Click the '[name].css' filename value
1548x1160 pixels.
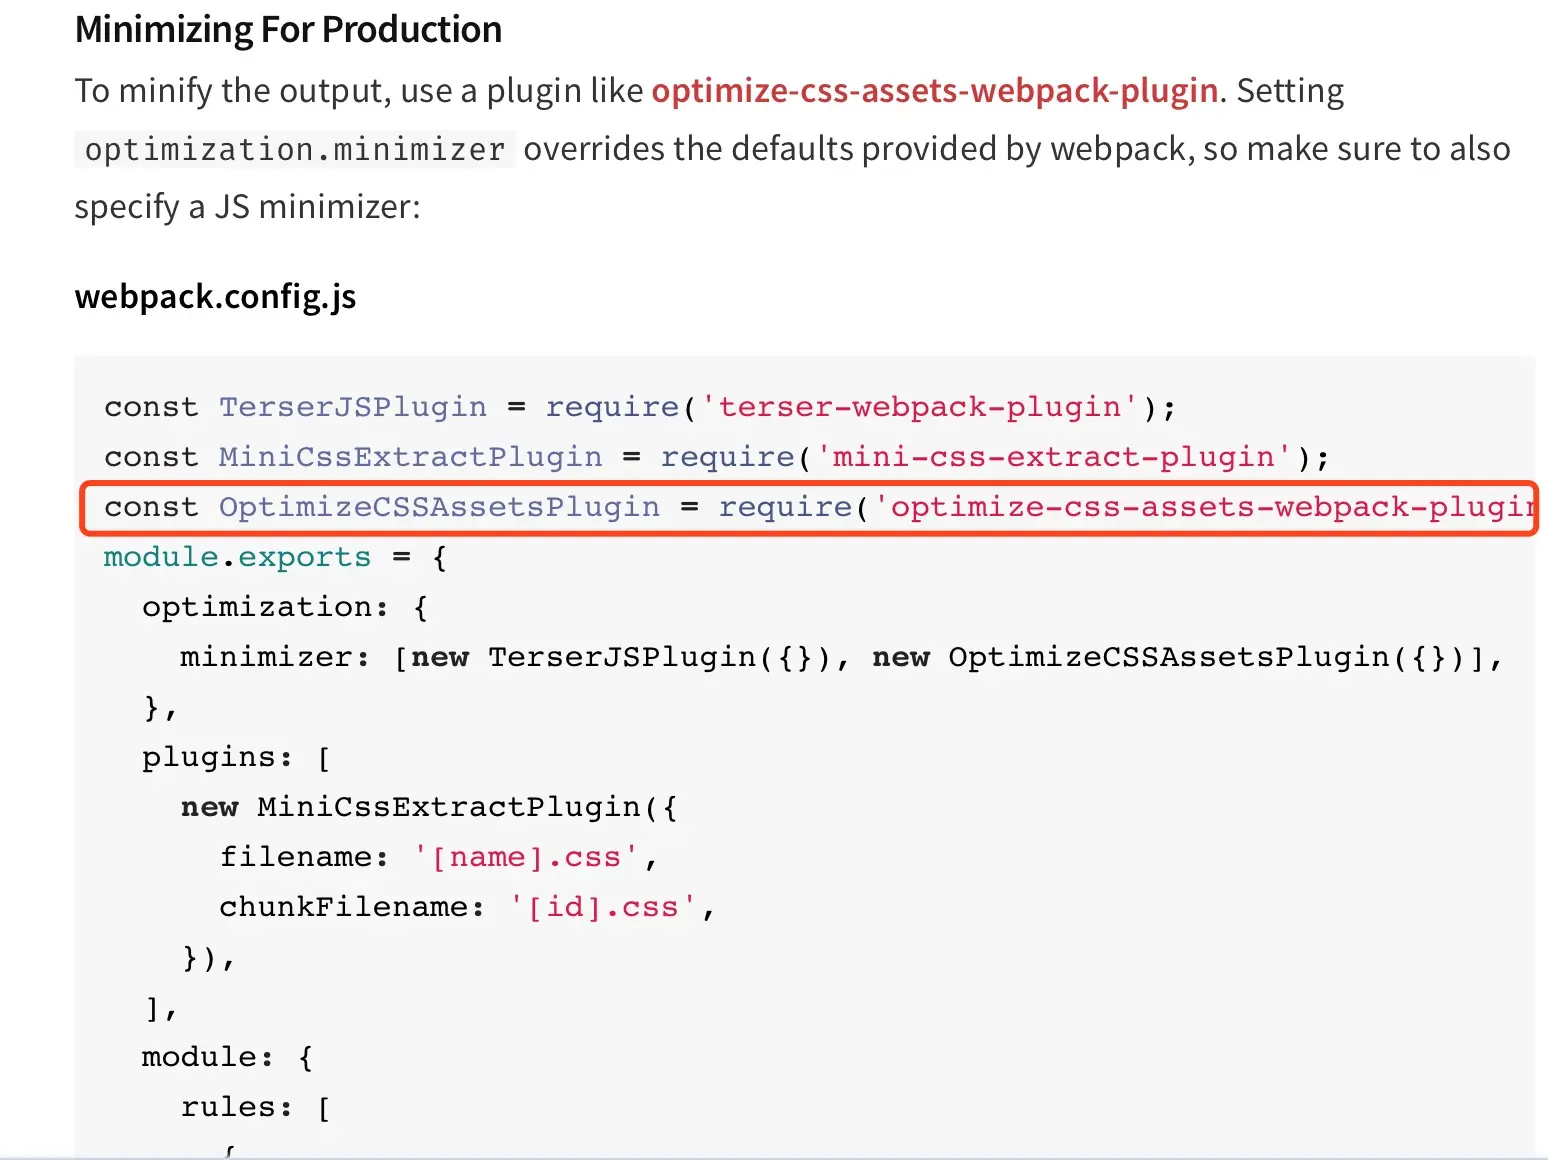coord(526,857)
